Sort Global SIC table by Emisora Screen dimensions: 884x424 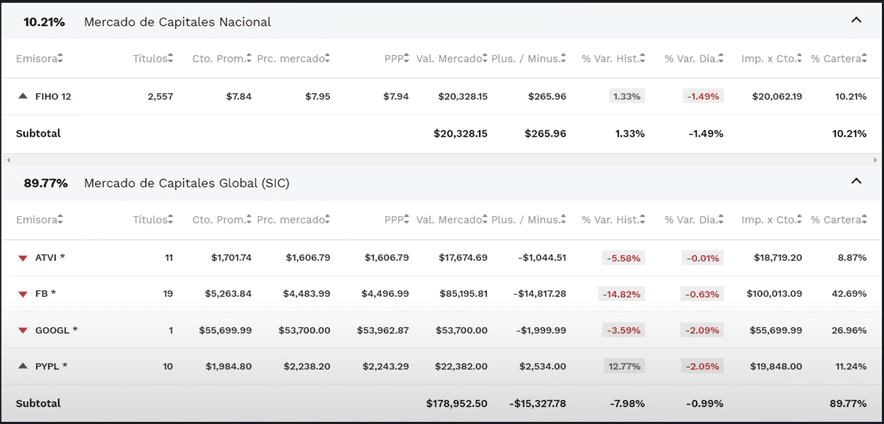39,220
